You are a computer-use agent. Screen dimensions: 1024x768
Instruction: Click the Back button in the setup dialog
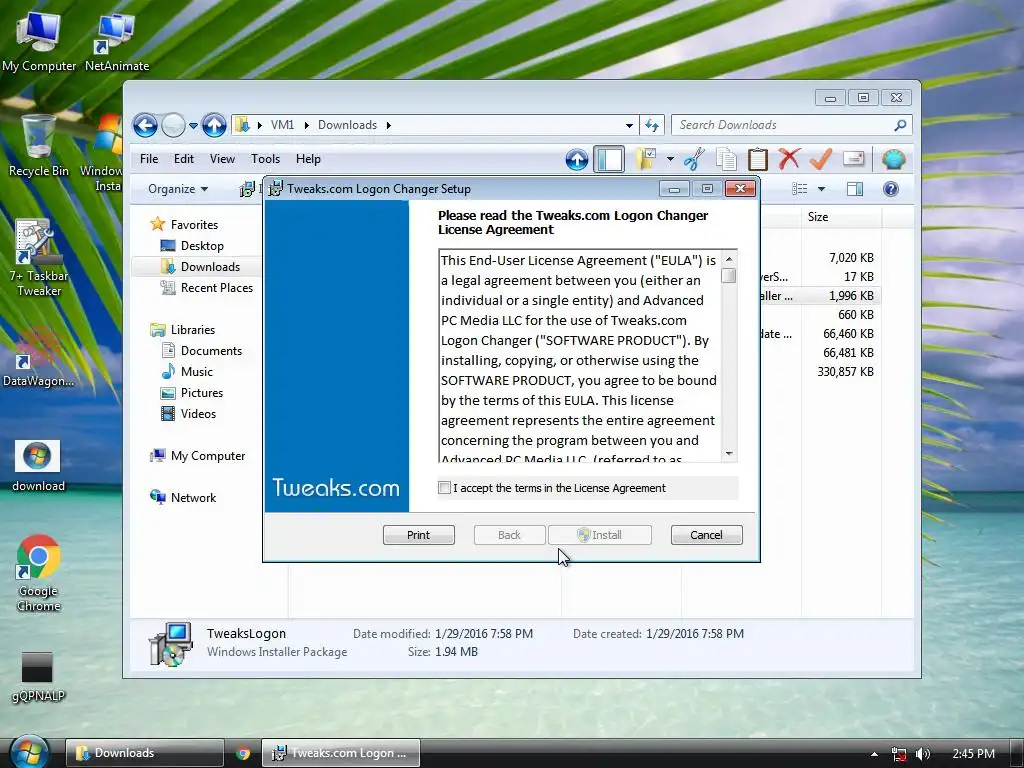point(509,535)
